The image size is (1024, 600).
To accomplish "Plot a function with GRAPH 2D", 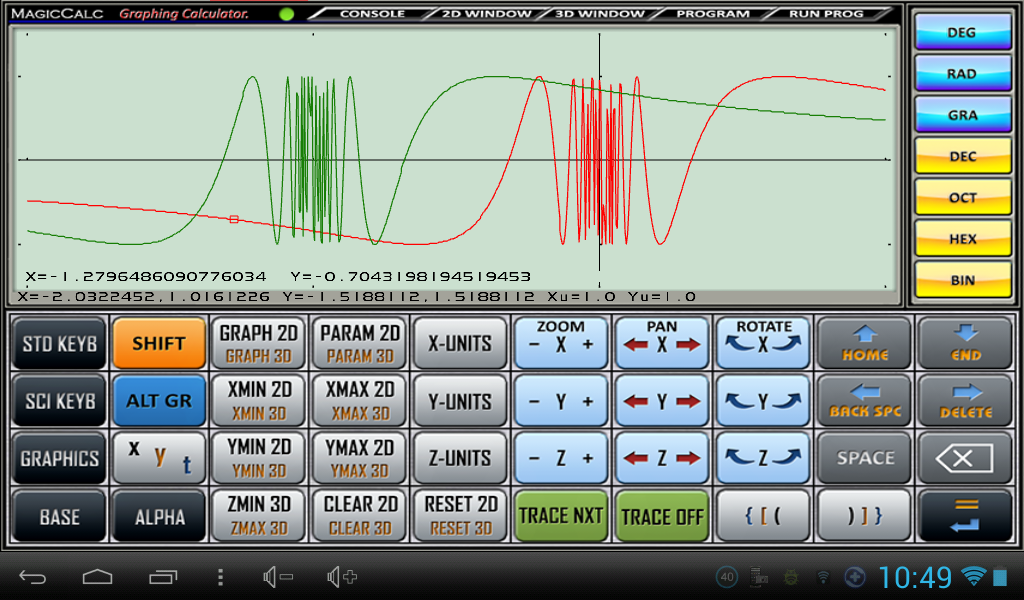I will click(x=258, y=343).
